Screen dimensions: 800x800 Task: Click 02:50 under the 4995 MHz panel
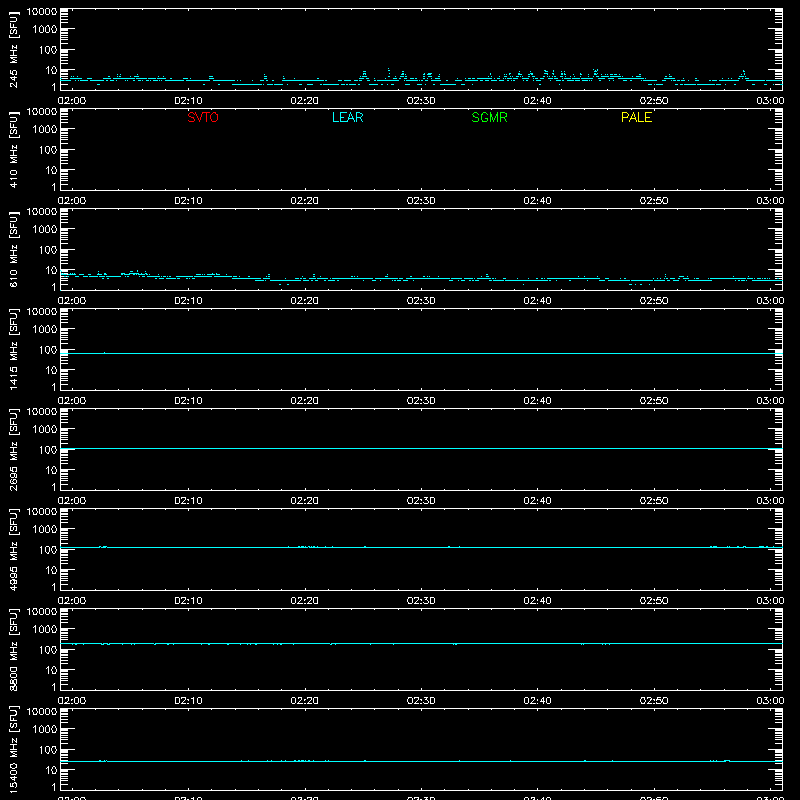click(x=654, y=601)
